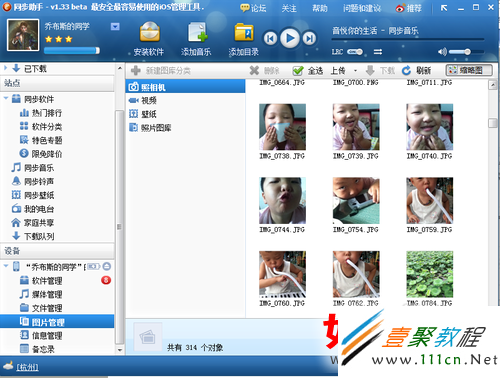
Task: Click the 杭州 city link in status bar
Action: tap(27, 367)
